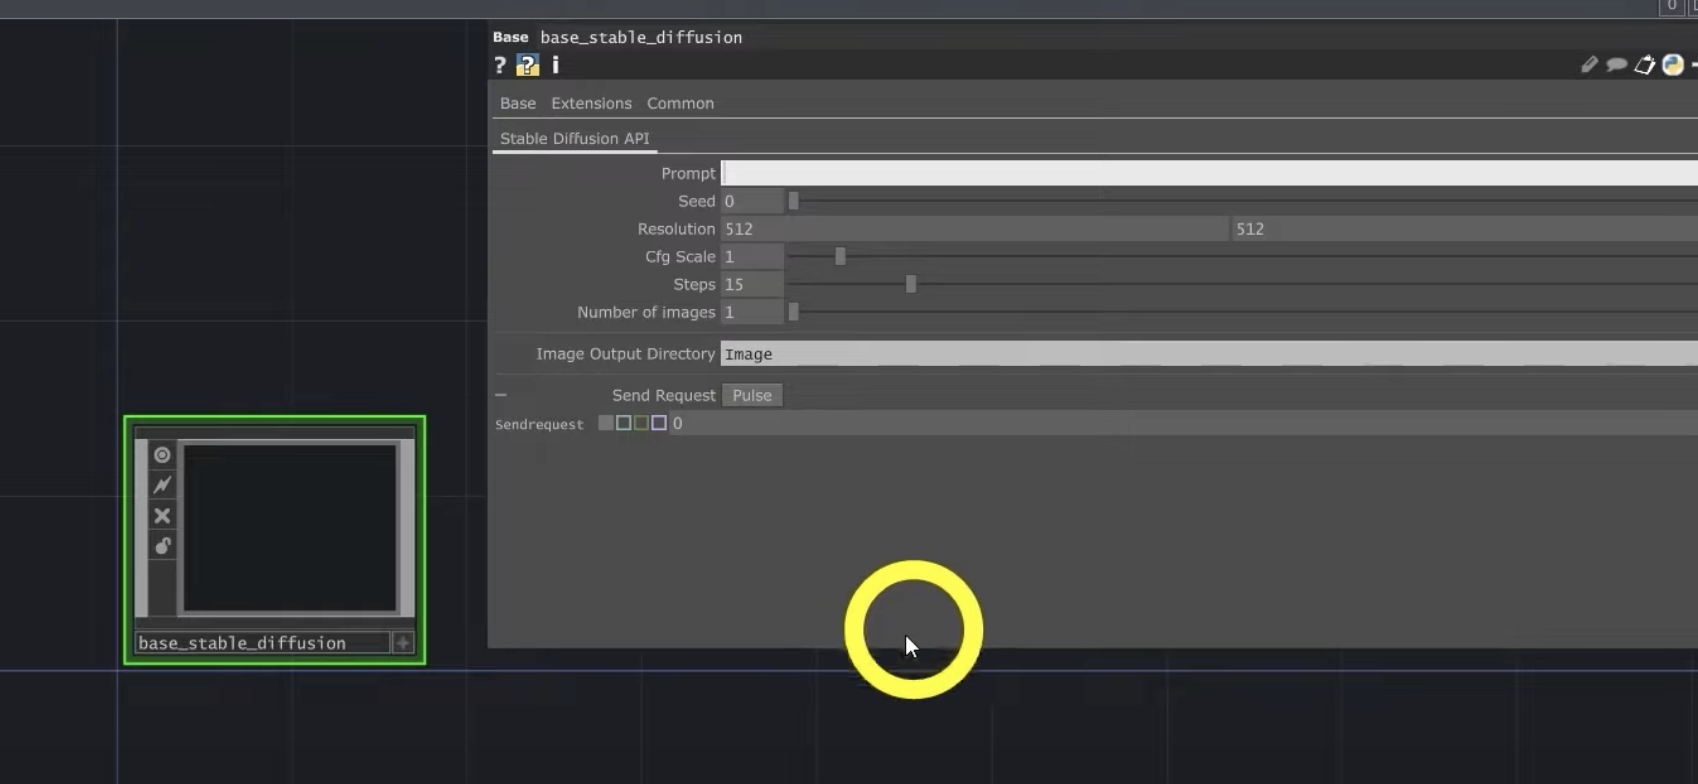Select node name field base_stable_diffusion
Screen dimensions: 1698x784
(x=262, y=643)
